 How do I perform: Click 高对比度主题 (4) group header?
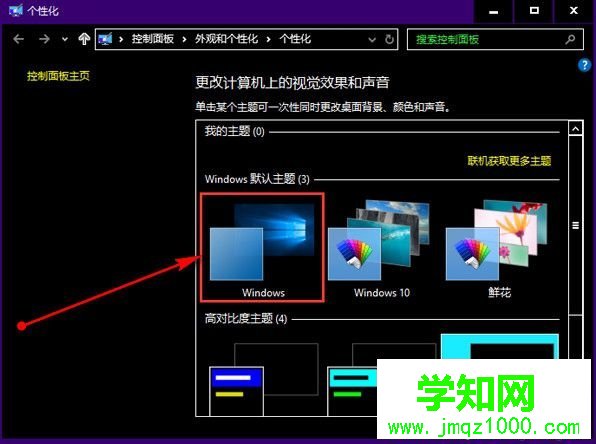[x=246, y=318]
